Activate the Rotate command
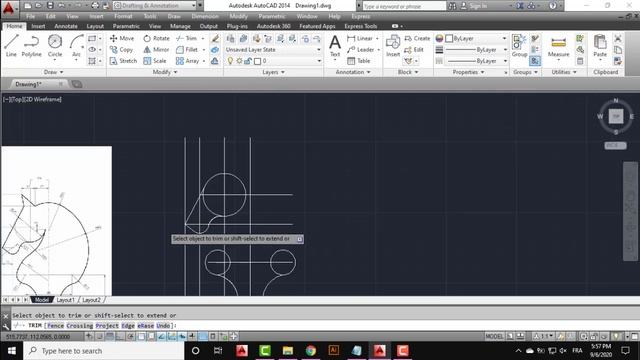Screen dimensions: 640x360 pyautogui.click(x=156, y=38)
